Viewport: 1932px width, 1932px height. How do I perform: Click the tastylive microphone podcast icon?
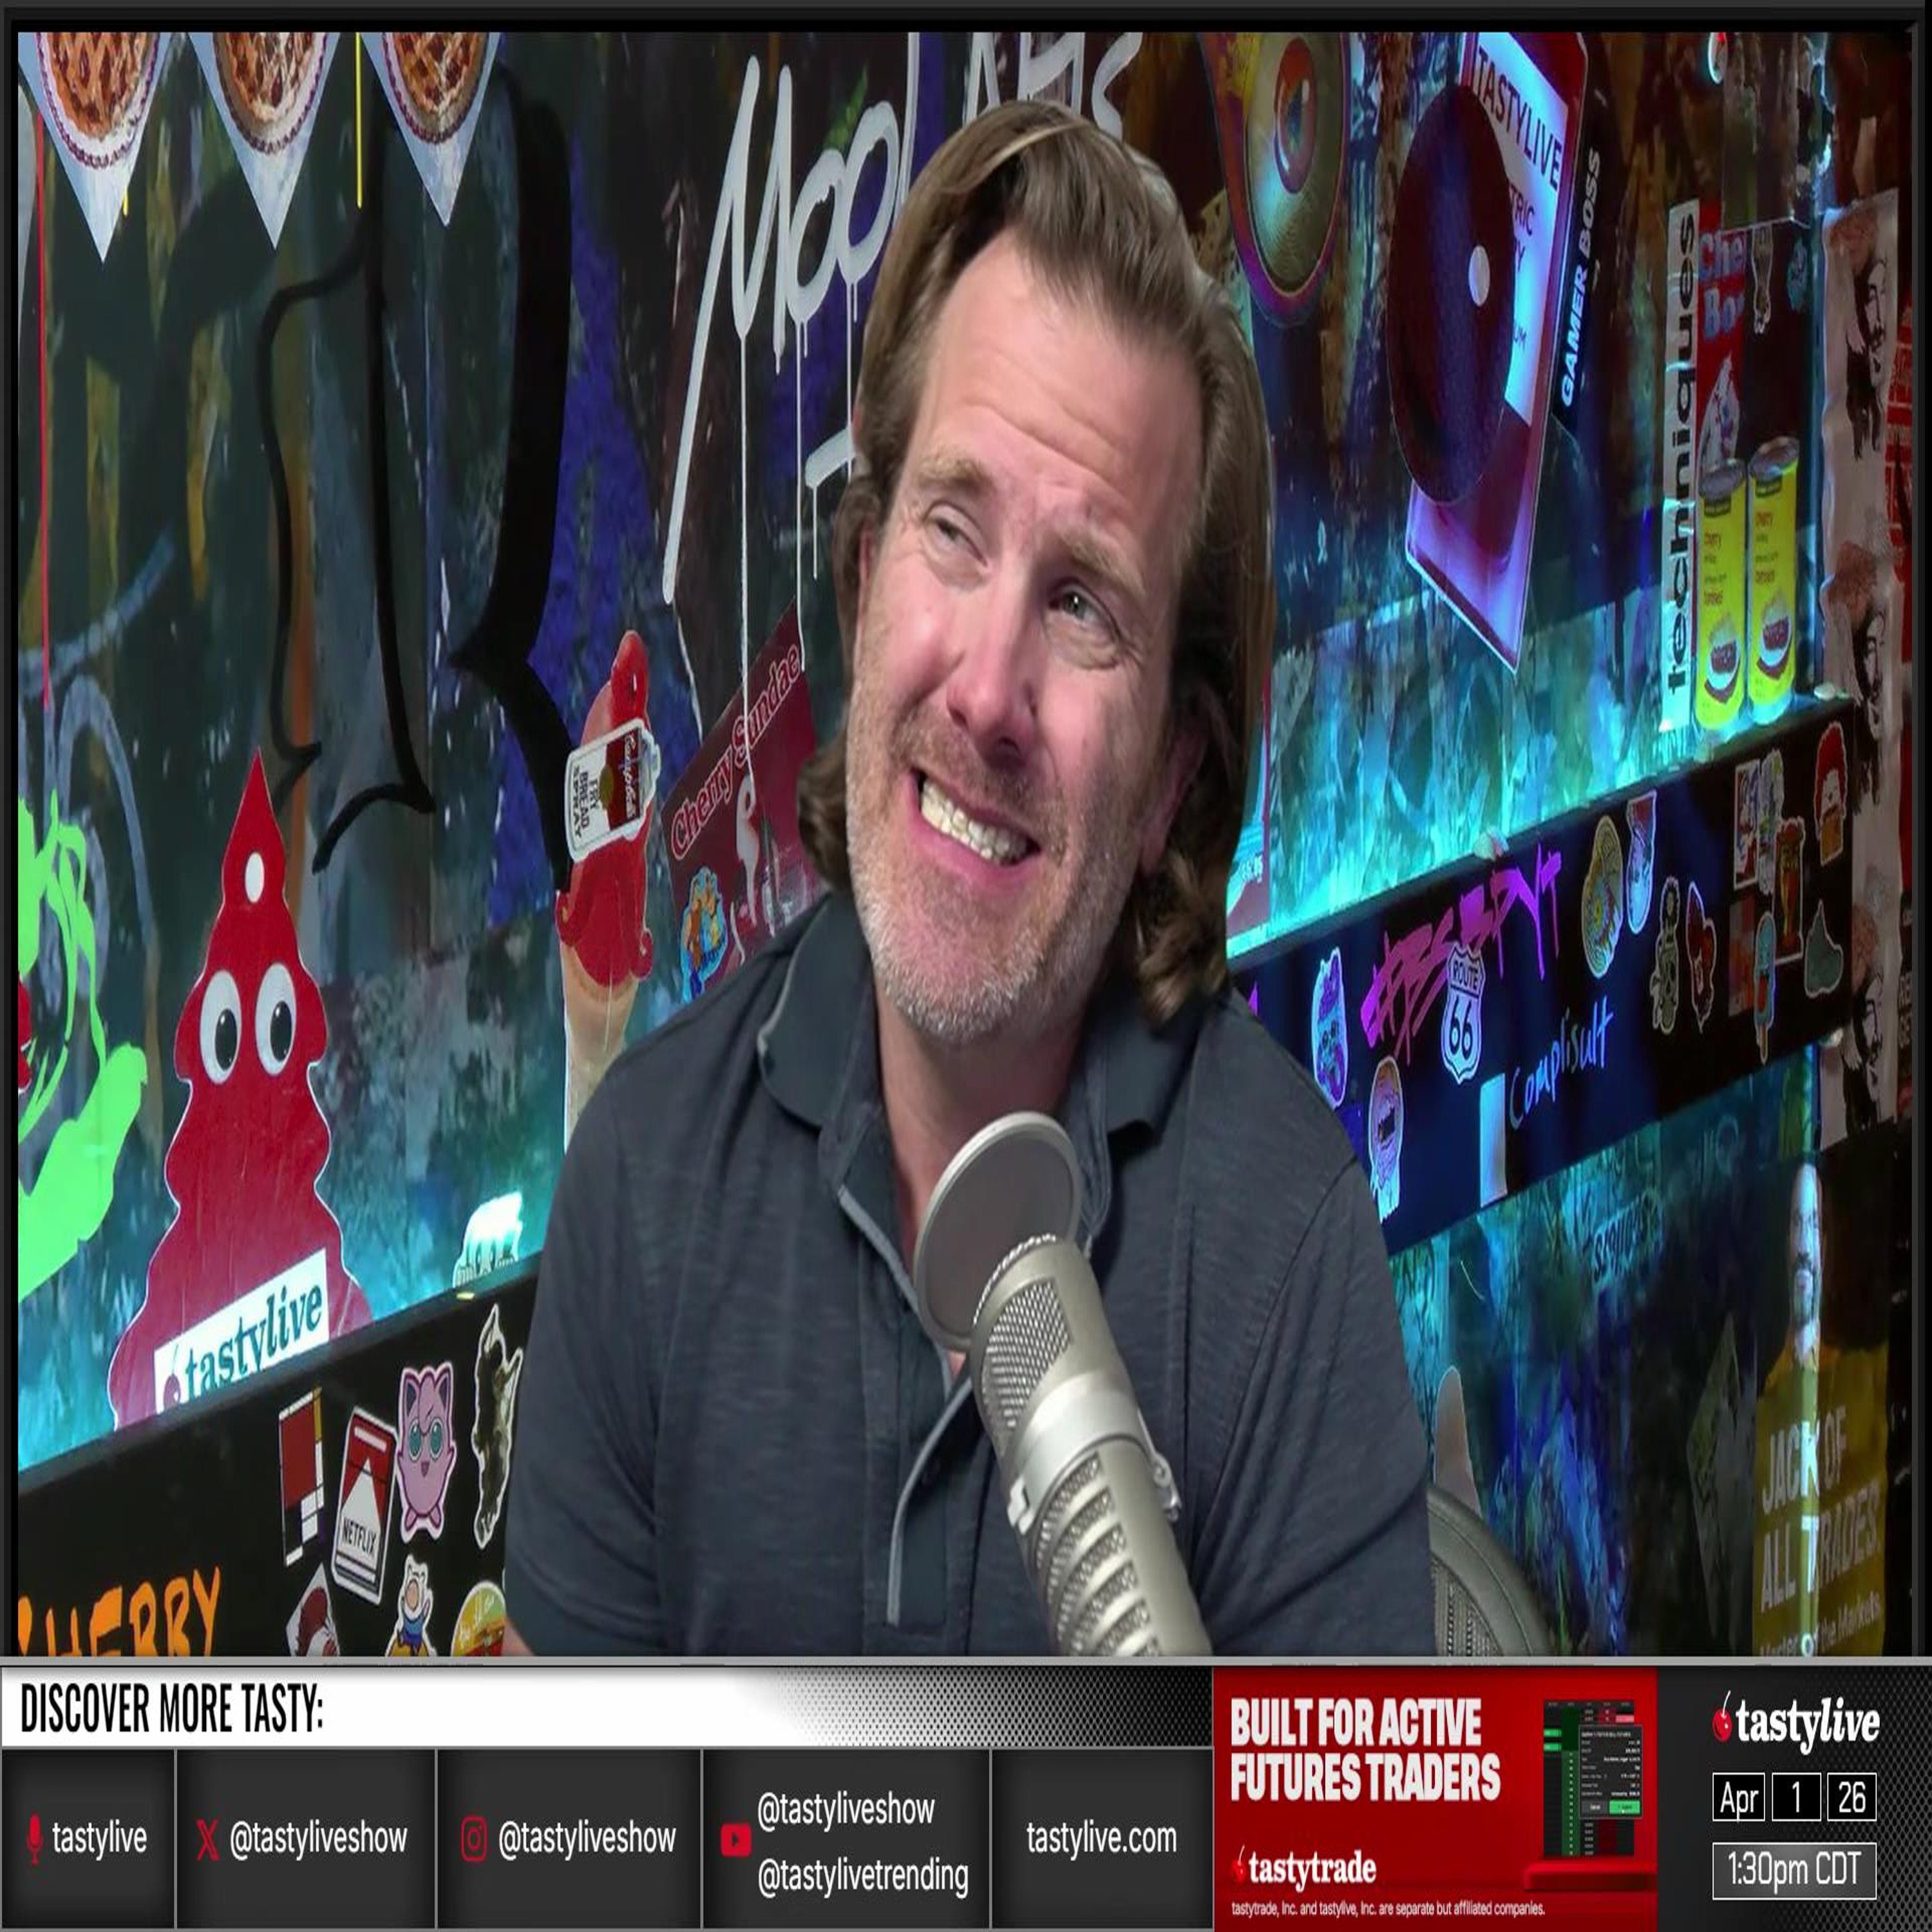(x=35, y=1838)
